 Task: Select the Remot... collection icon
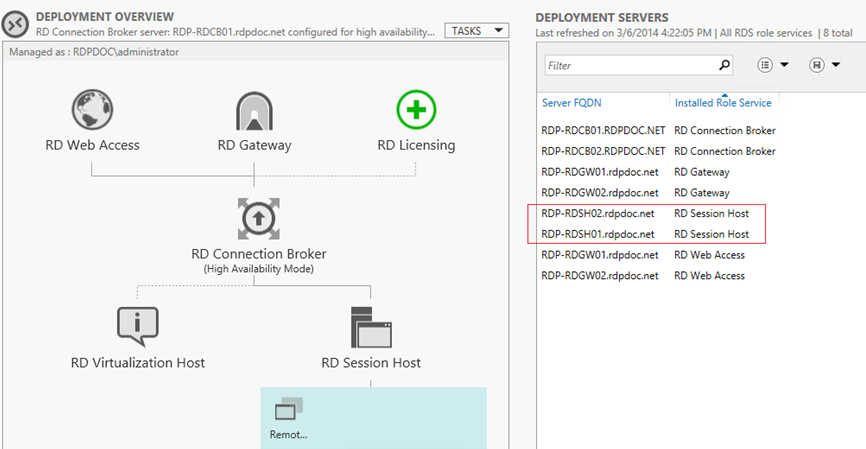(x=289, y=409)
